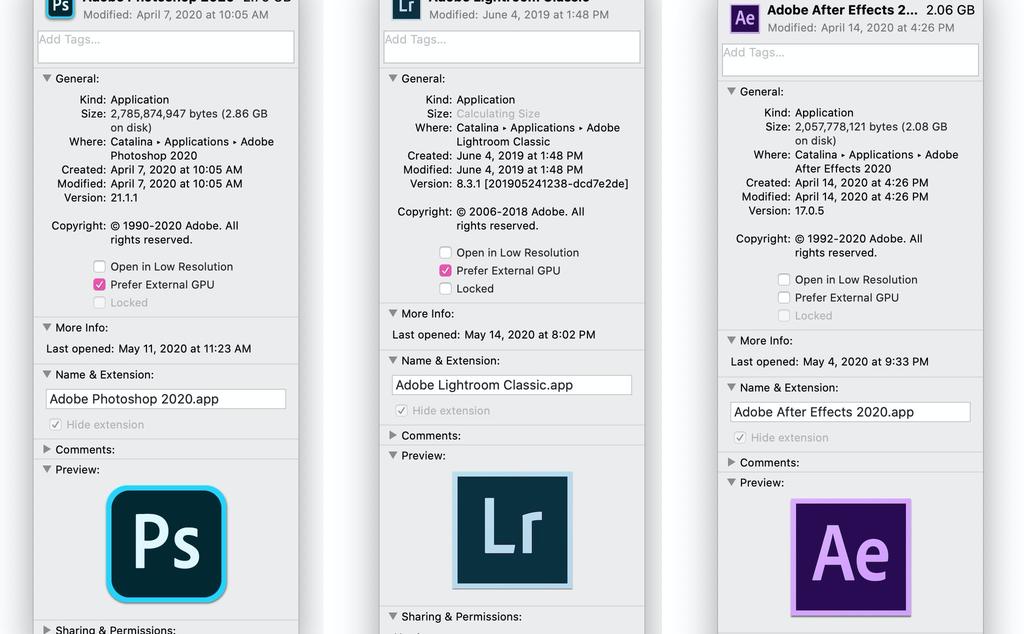Image resolution: width=1024 pixels, height=634 pixels.
Task: Click the large After Effects Ae preview icon
Action: click(x=851, y=557)
